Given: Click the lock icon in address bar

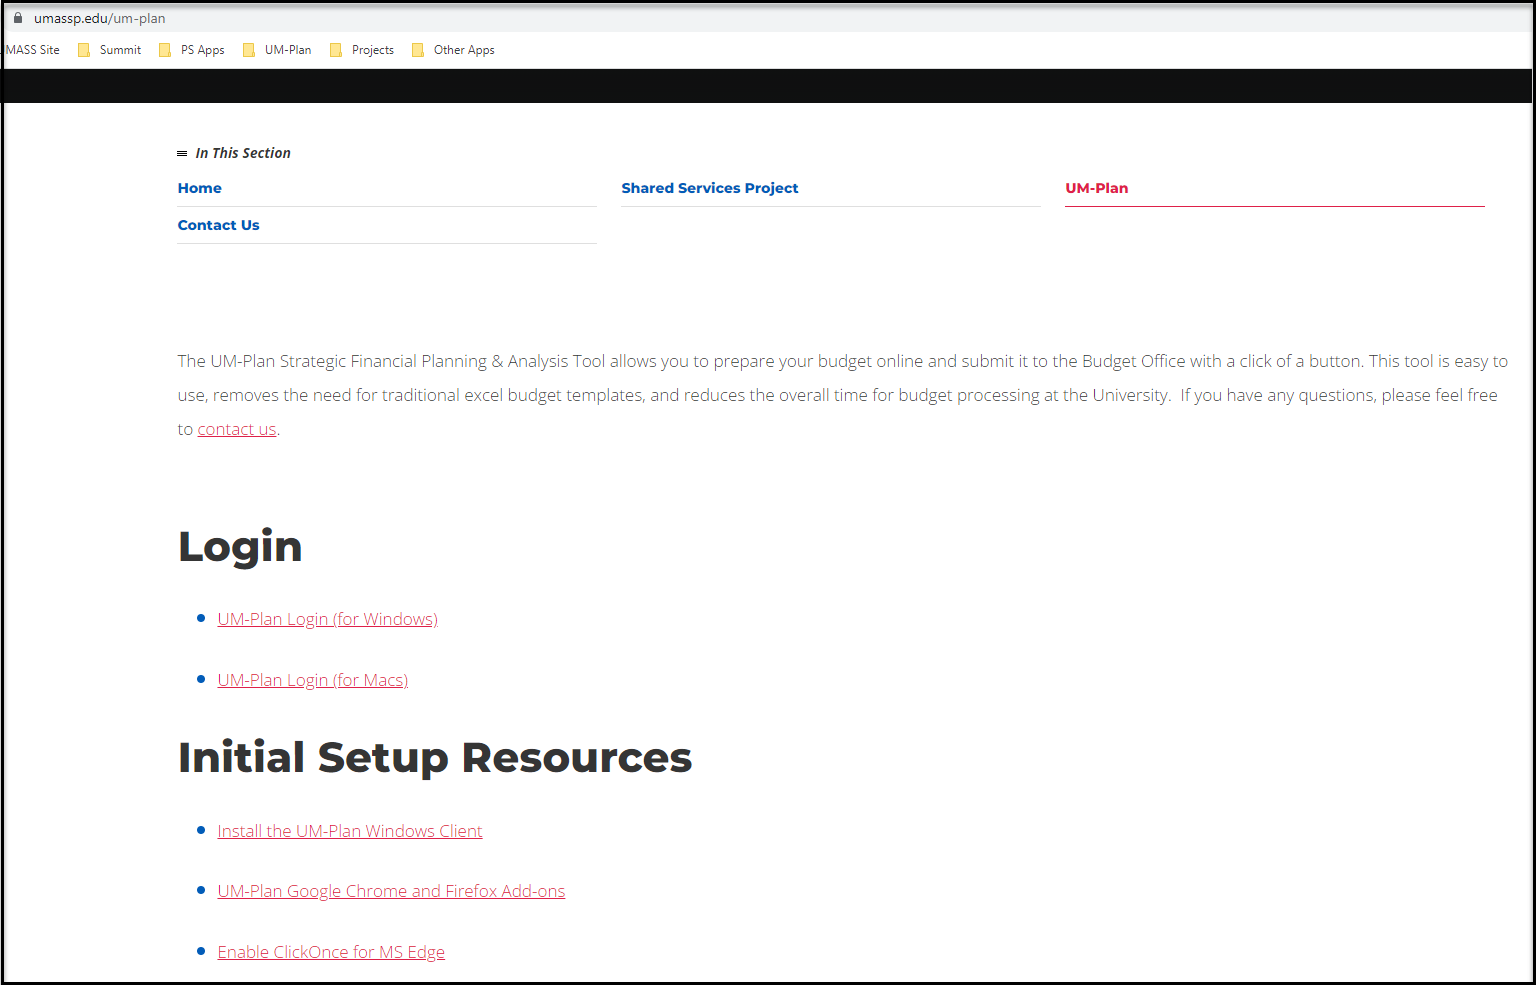Looking at the screenshot, I should click(x=17, y=18).
